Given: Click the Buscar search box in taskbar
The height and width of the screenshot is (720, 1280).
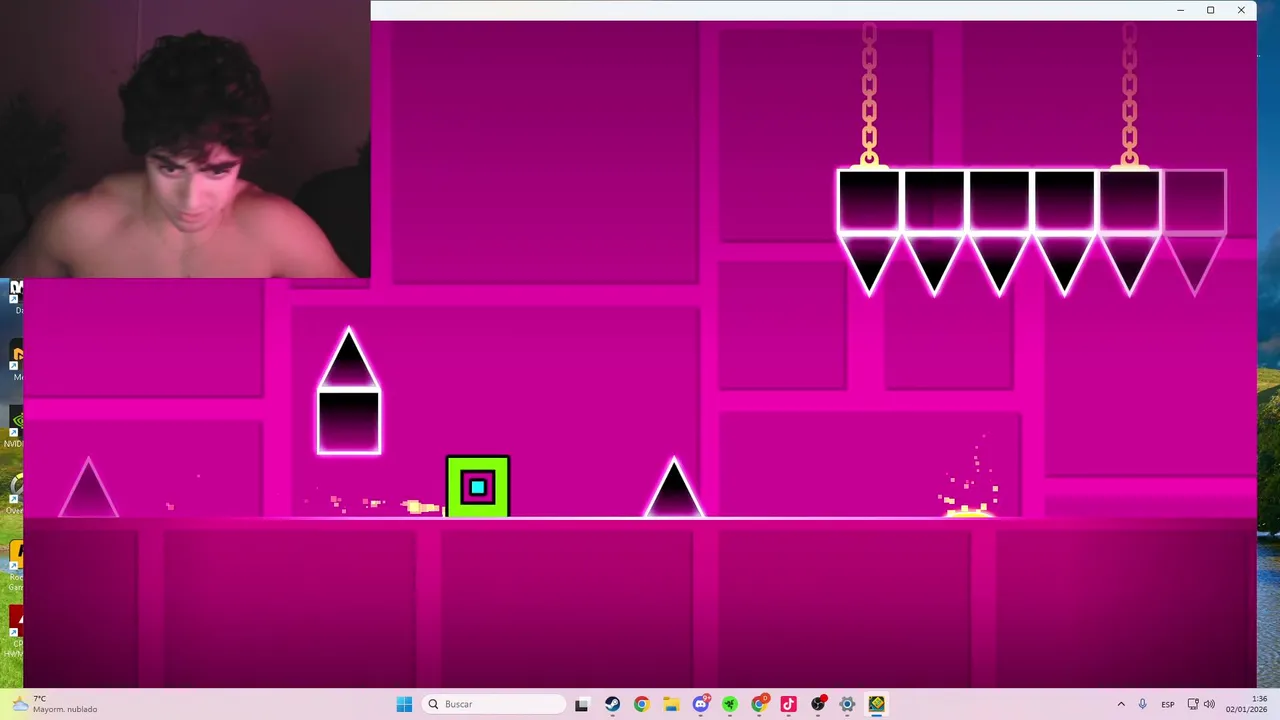Looking at the screenshot, I should pyautogui.click(x=494, y=704).
